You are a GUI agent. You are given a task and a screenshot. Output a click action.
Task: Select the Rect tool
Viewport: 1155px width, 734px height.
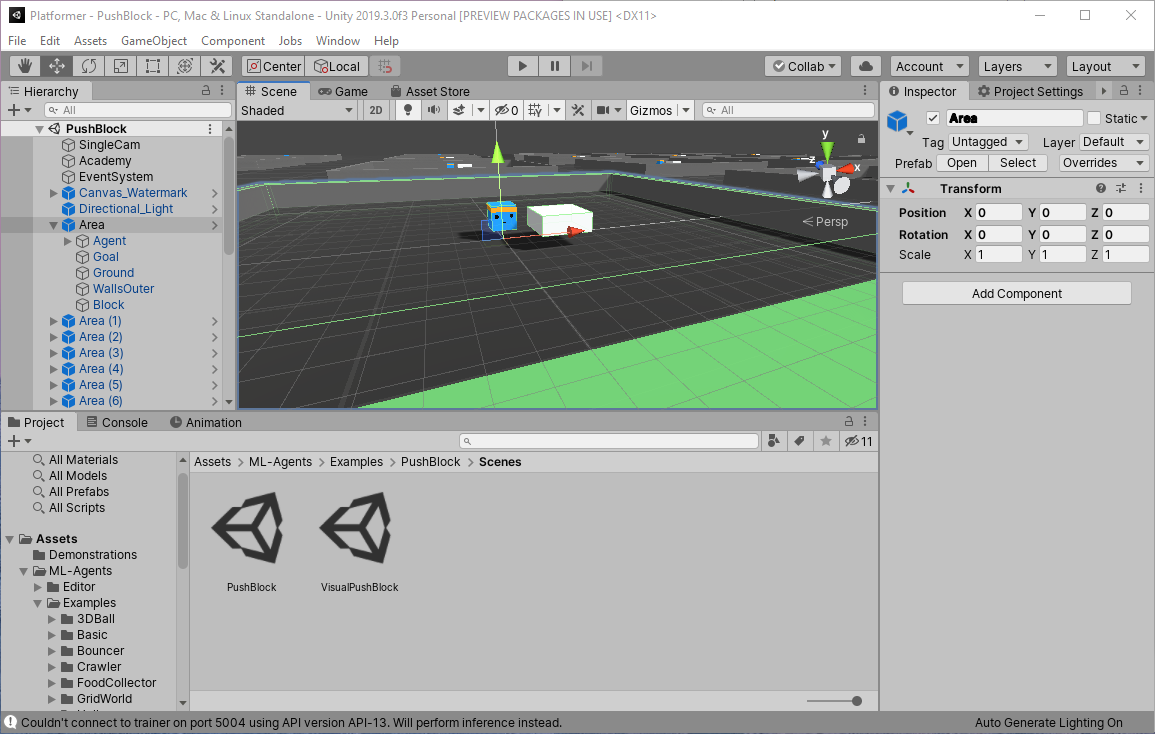pyautogui.click(x=152, y=66)
